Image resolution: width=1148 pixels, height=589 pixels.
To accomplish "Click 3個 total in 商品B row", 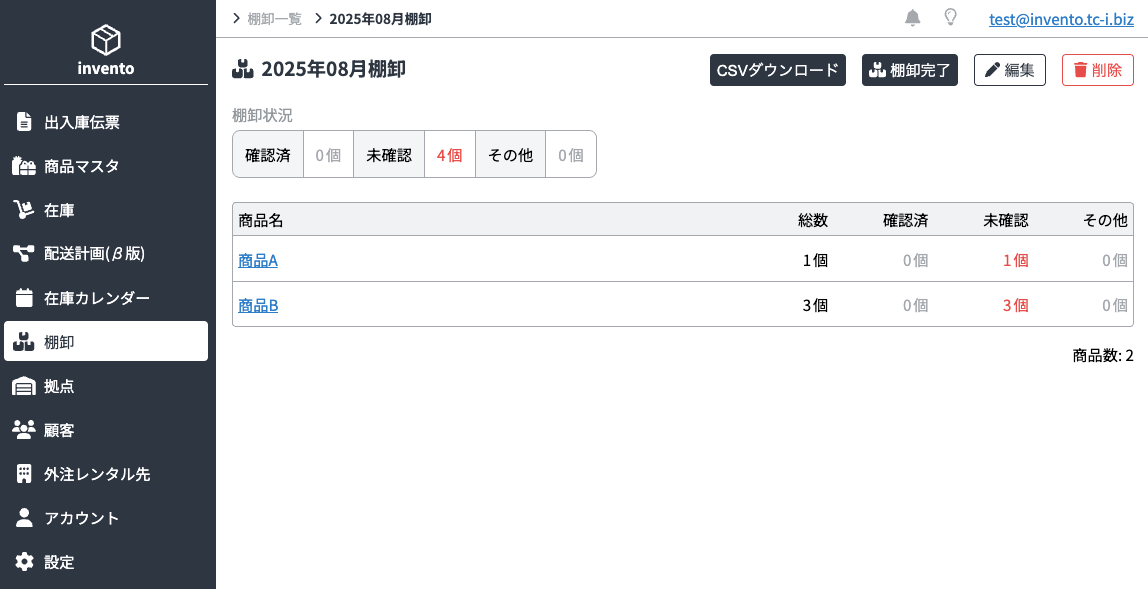I will [x=815, y=305].
